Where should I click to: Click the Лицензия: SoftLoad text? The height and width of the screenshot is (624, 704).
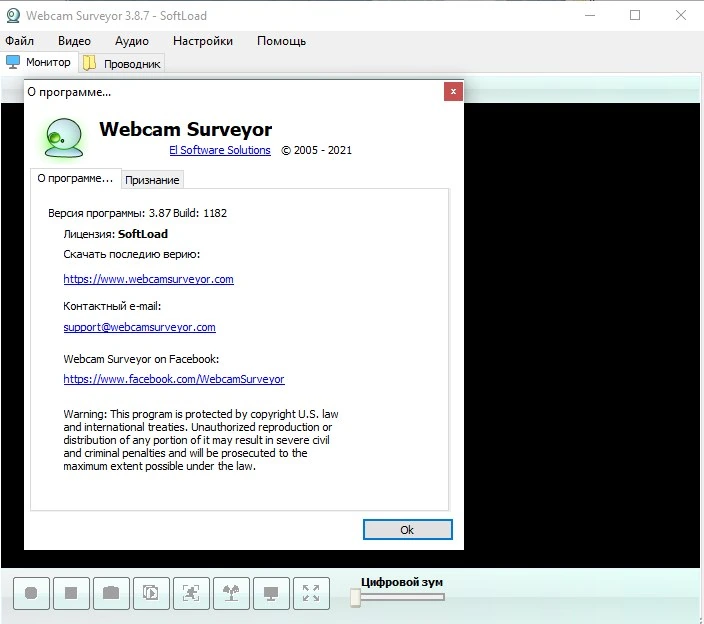click(115, 234)
